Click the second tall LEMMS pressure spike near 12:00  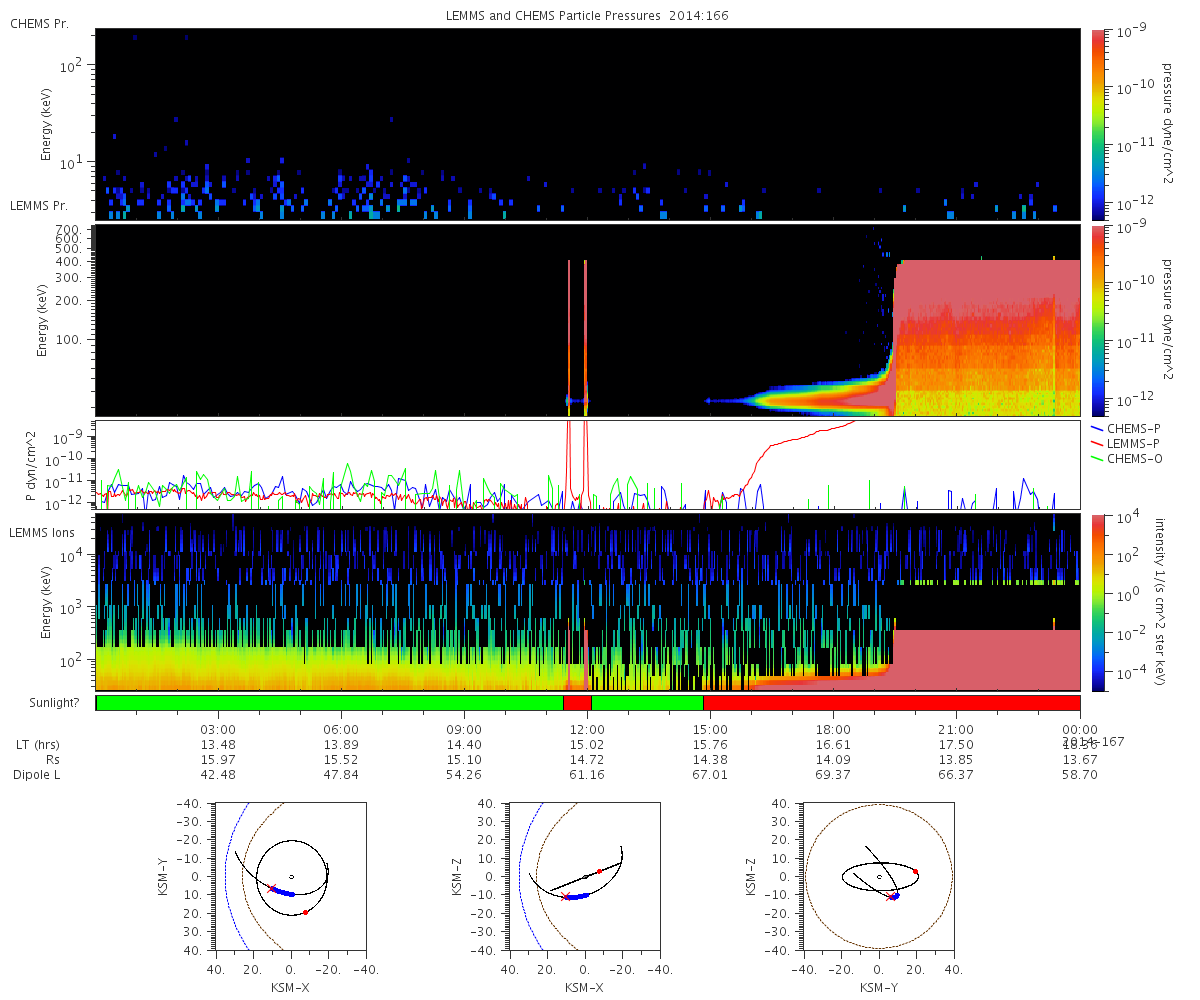coord(586,330)
